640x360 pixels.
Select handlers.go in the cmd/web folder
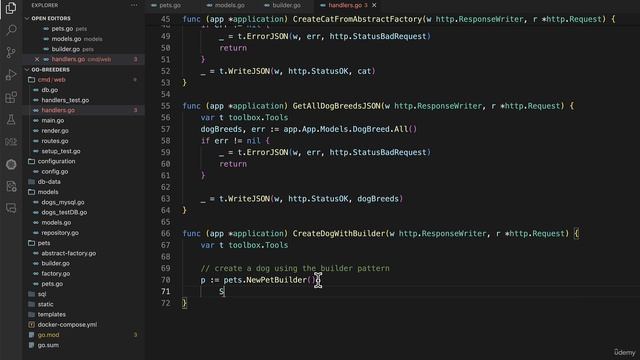coord(58,110)
